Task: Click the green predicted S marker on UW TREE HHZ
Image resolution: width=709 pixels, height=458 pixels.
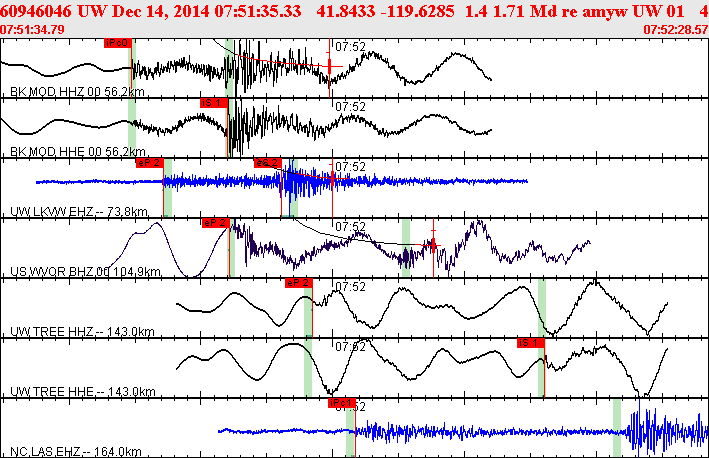Action: pyautogui.click(x=542, y=308)
